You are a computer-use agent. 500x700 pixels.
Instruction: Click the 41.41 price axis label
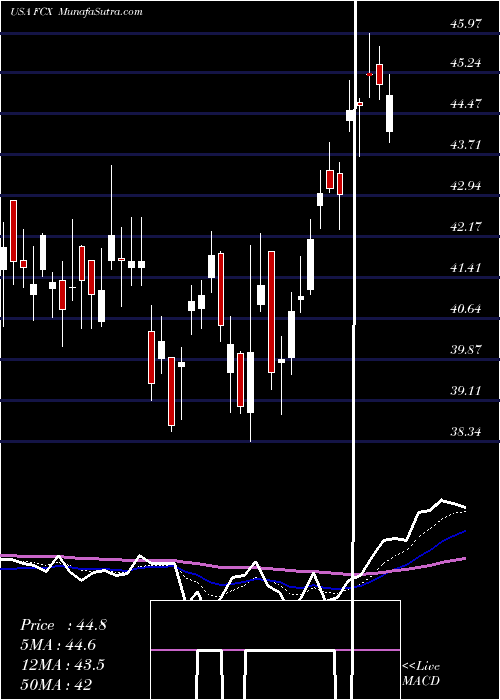pyautogui.click(x=466, y=267)
